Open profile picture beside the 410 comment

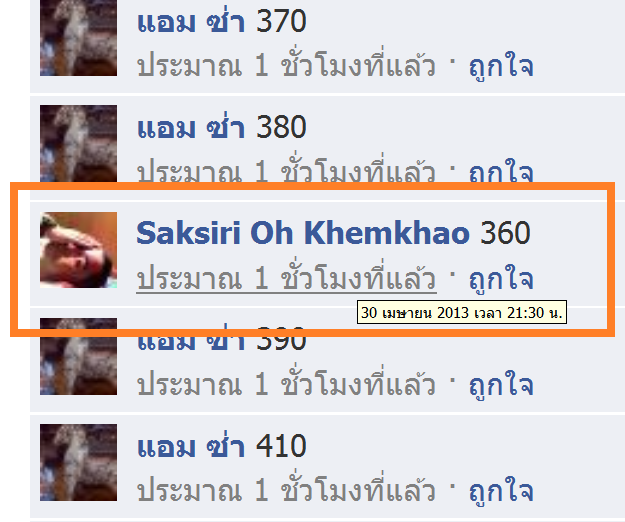tap(79, 463)
